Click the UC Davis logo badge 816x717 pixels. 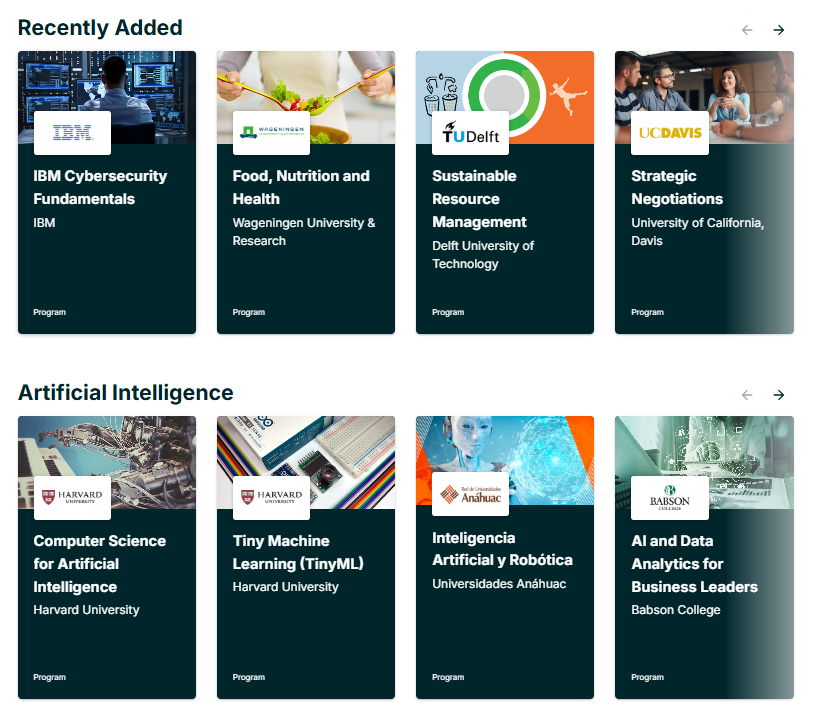coord(669,132)
